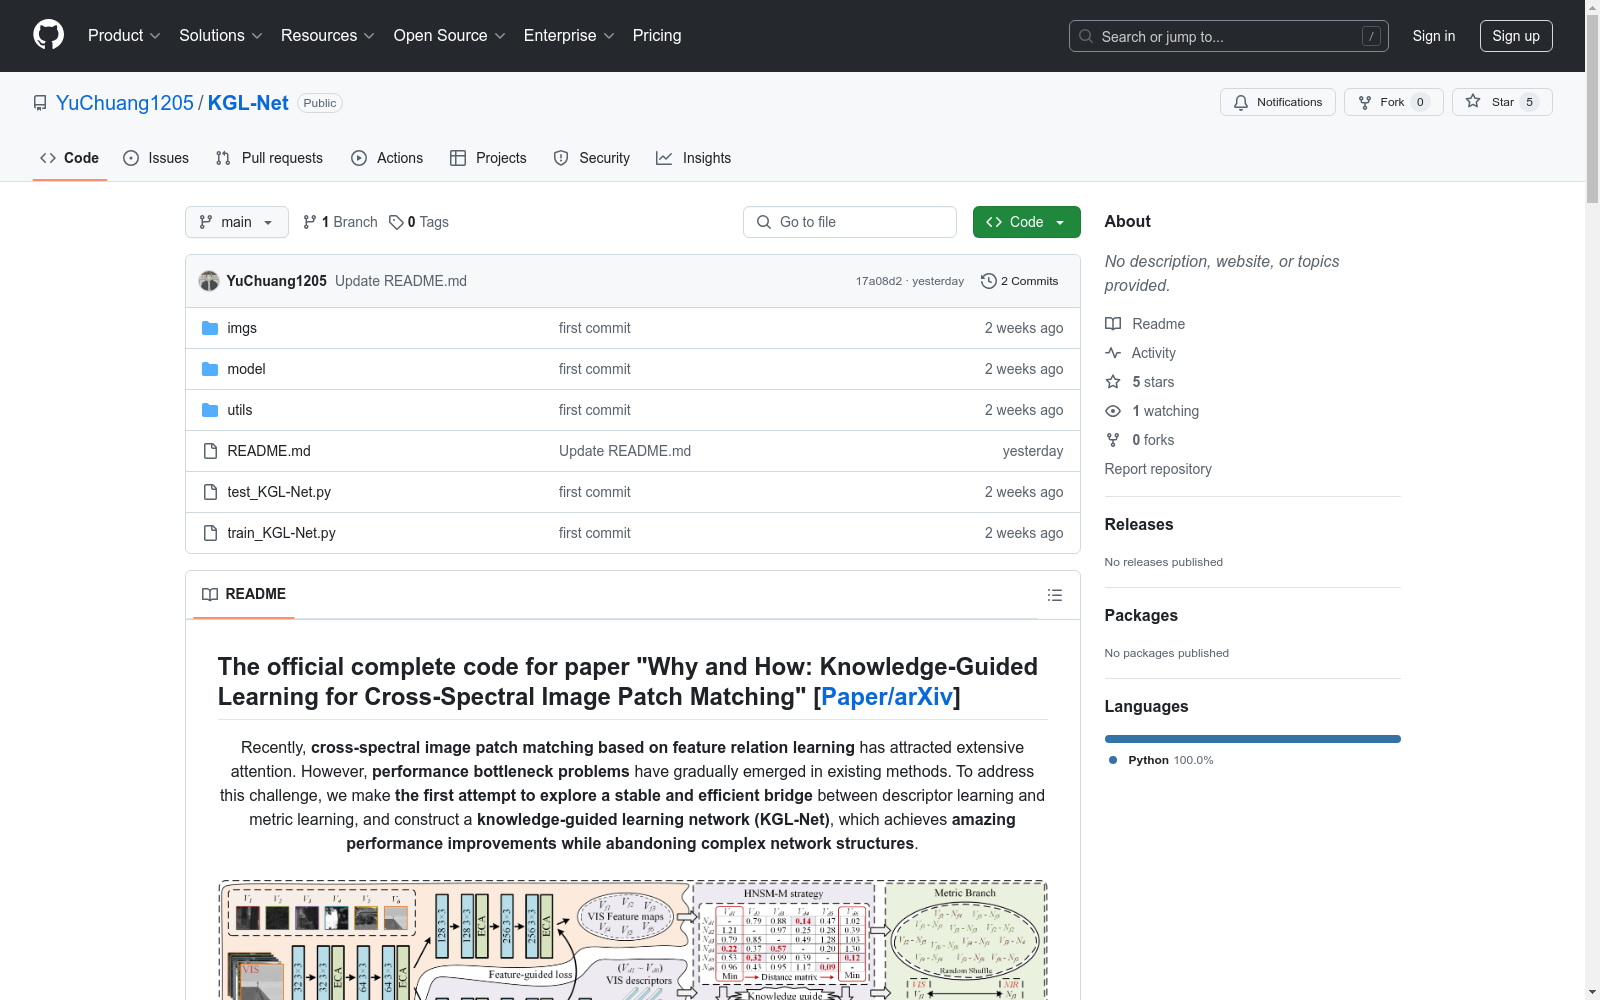Open the Resources dropdown

328,36
